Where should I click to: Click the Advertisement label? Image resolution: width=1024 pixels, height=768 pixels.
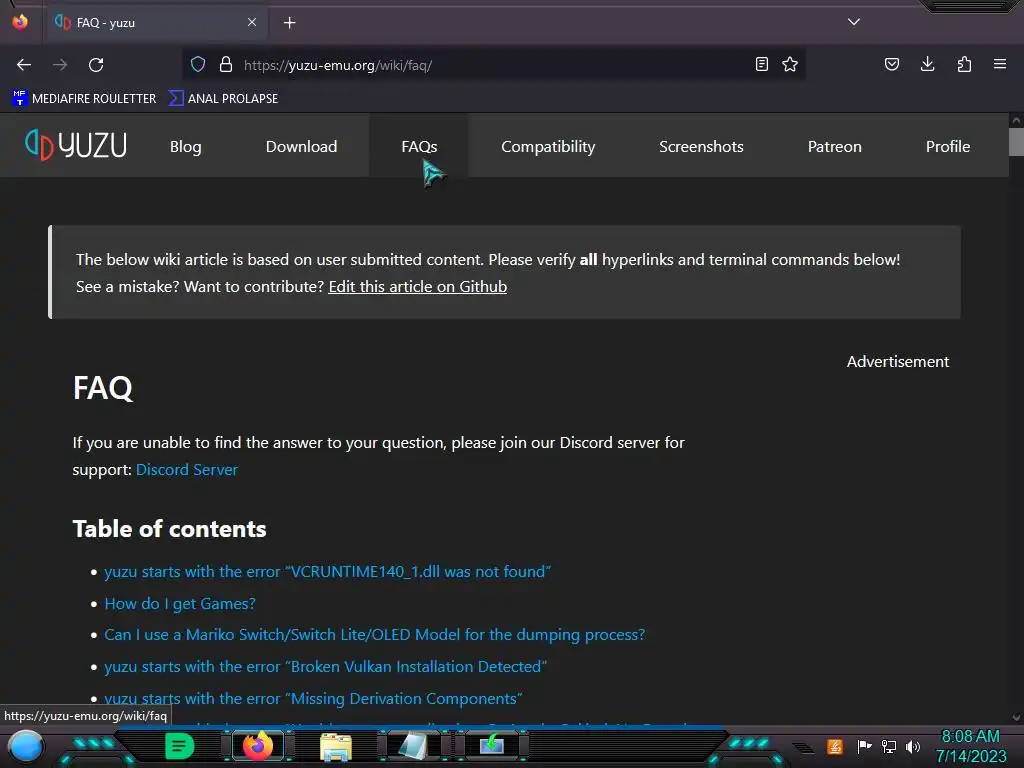[x=898, y=362]
